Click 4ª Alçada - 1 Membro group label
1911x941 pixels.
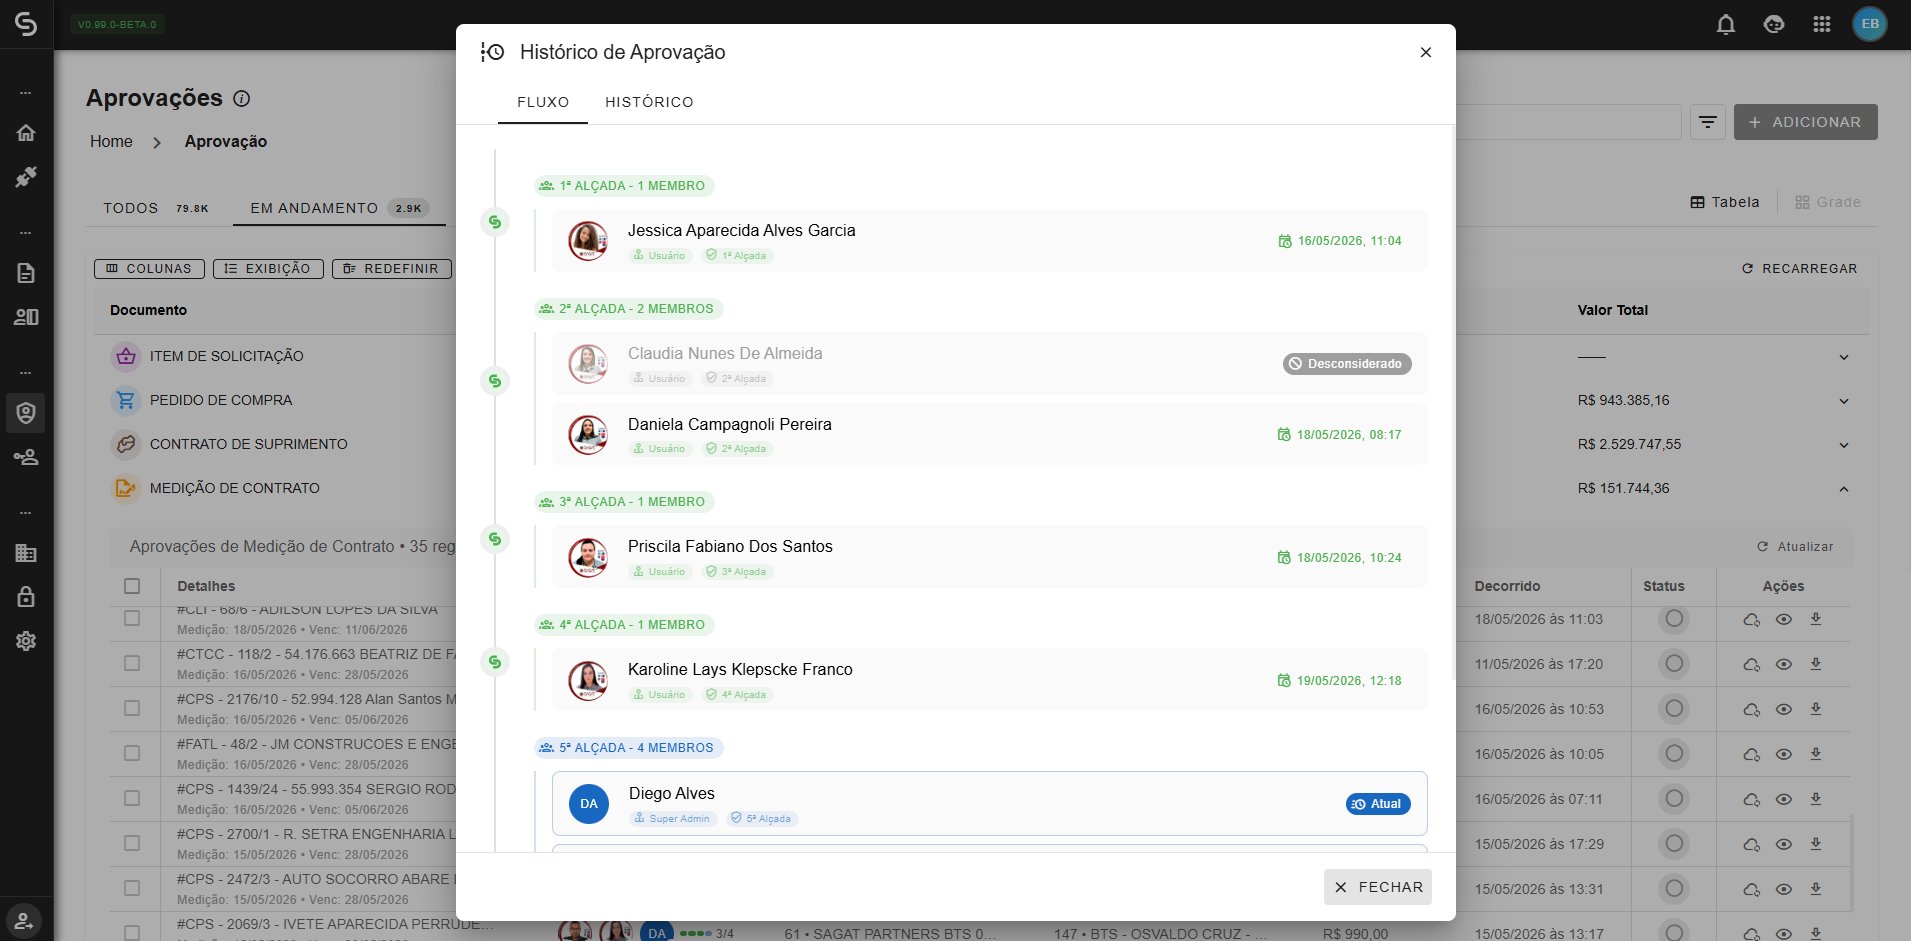pos(624,625)
